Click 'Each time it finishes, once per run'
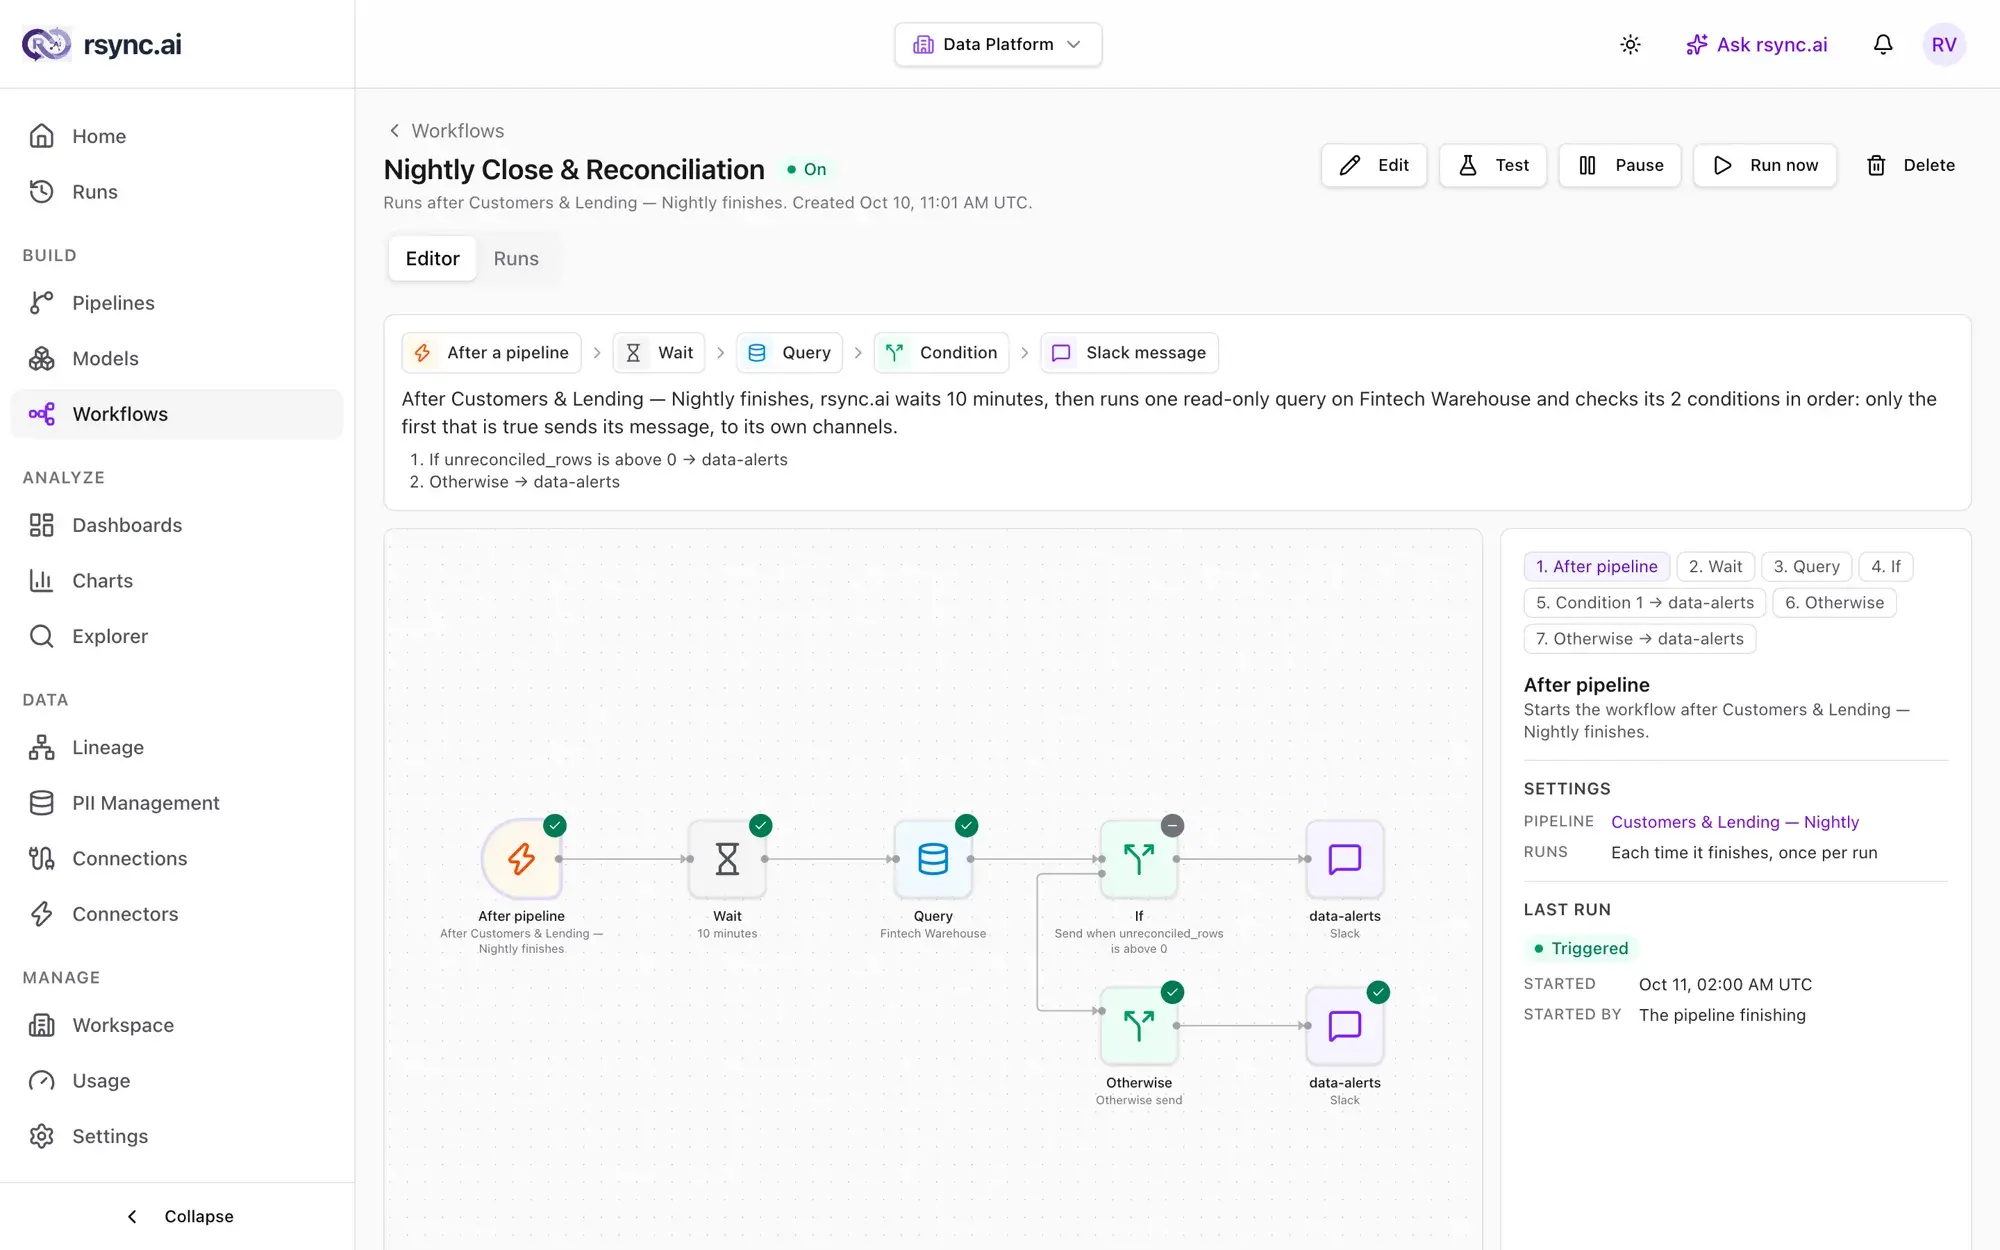This screenshot has height=1250, width=2000. tap(1744, 853)
